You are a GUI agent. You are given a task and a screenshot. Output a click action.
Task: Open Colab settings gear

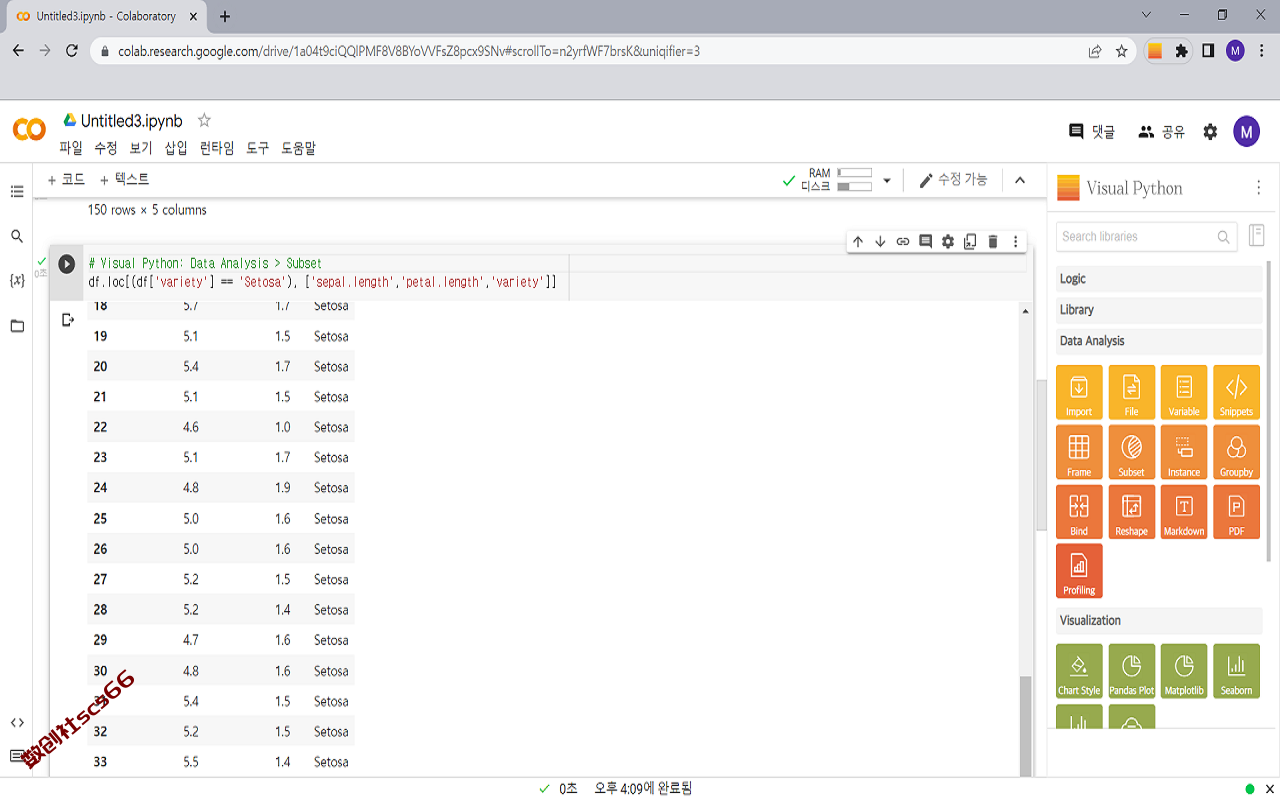1210,131
